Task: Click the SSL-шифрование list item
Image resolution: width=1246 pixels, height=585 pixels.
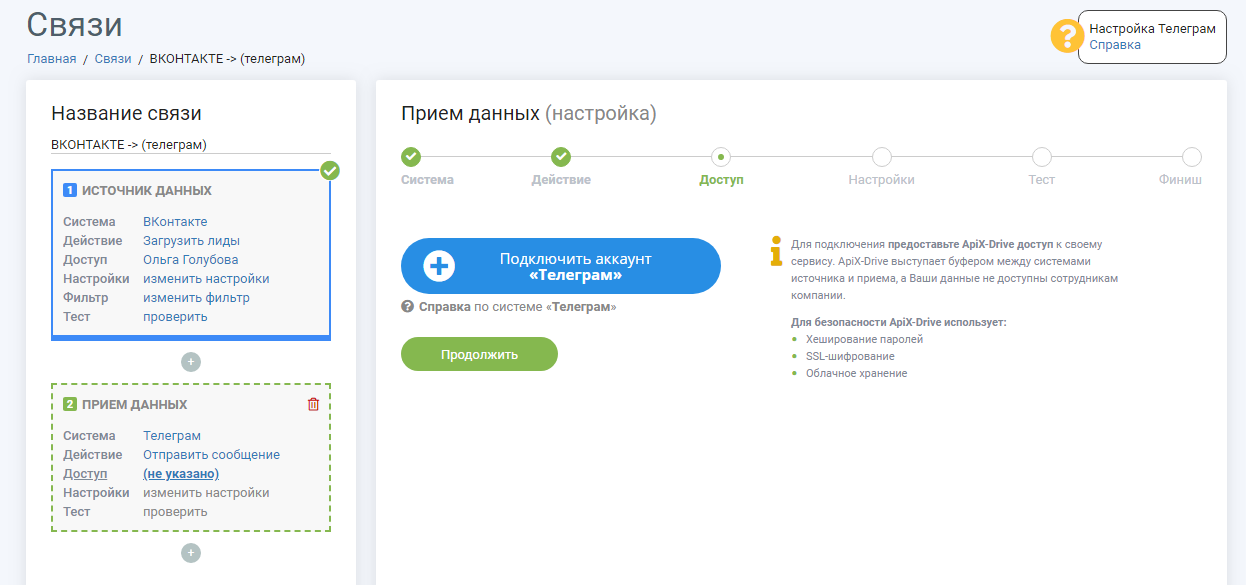Action: 850,357
